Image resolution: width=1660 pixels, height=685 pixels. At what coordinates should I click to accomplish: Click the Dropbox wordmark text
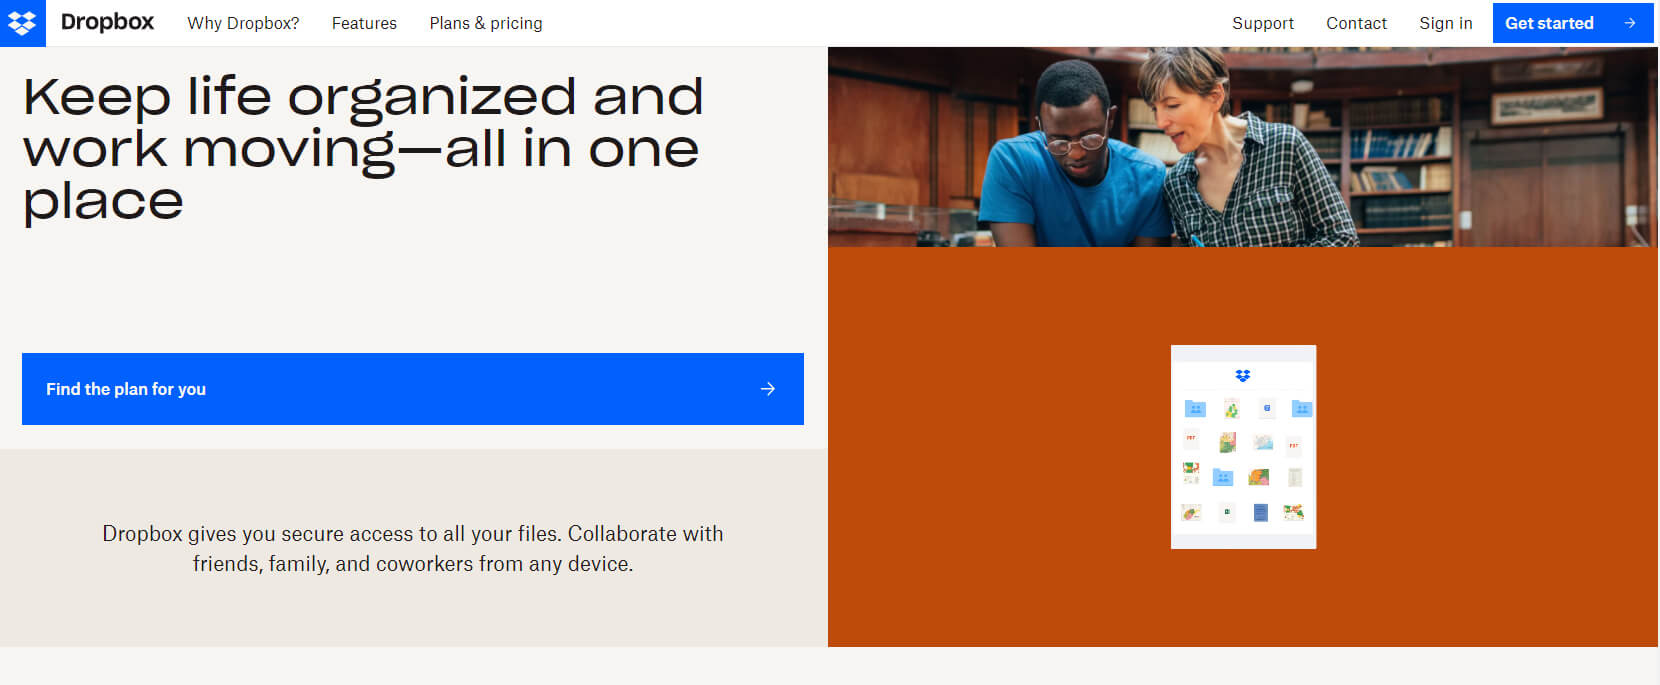coord(107,22)
